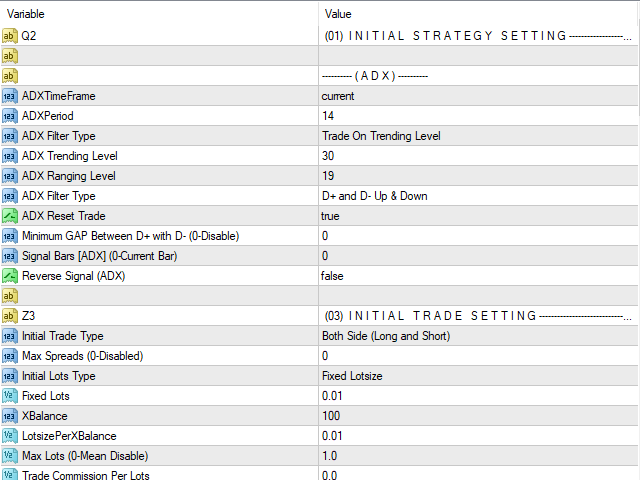Click the double-type icon beside Fixed Lots
This screenshot has width=640, height=480.
pos(10,396)
